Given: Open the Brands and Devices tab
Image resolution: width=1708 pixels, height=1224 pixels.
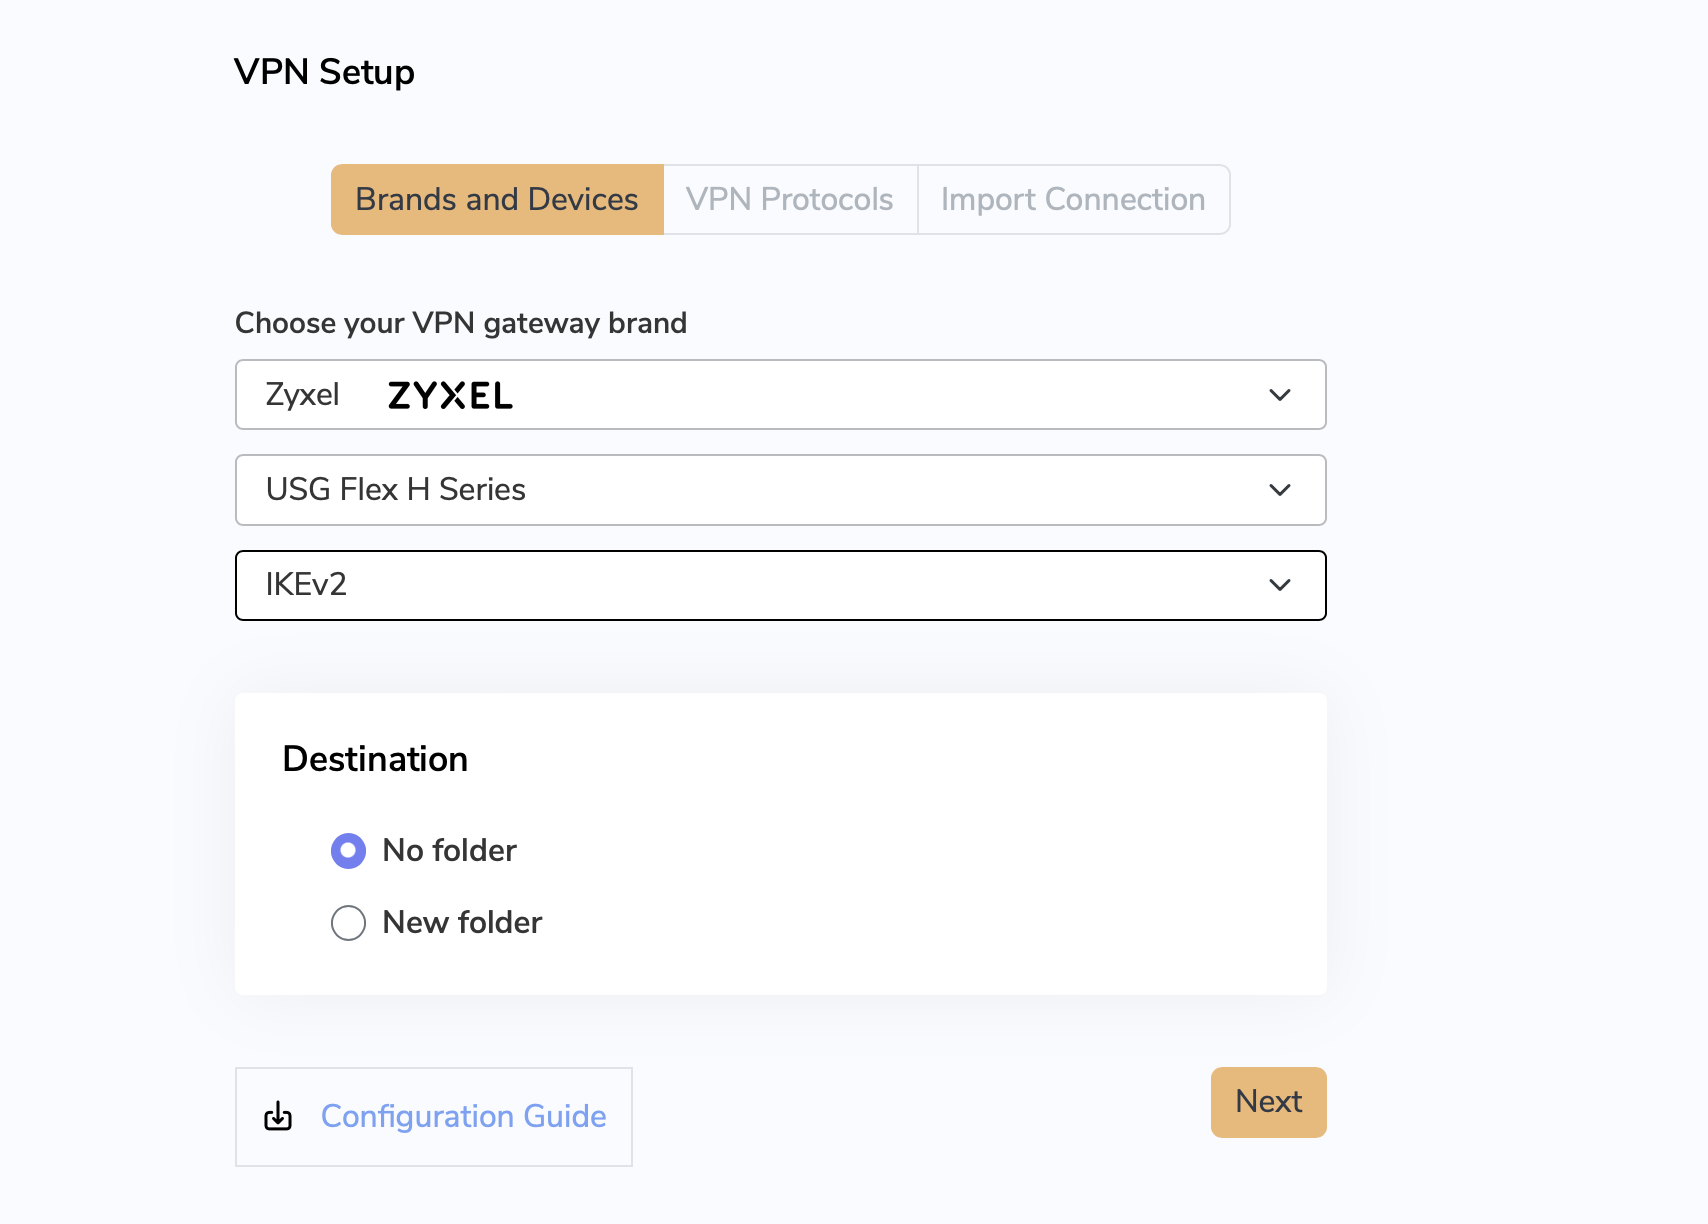Looking at the screenshot, I should pos(497,200).
